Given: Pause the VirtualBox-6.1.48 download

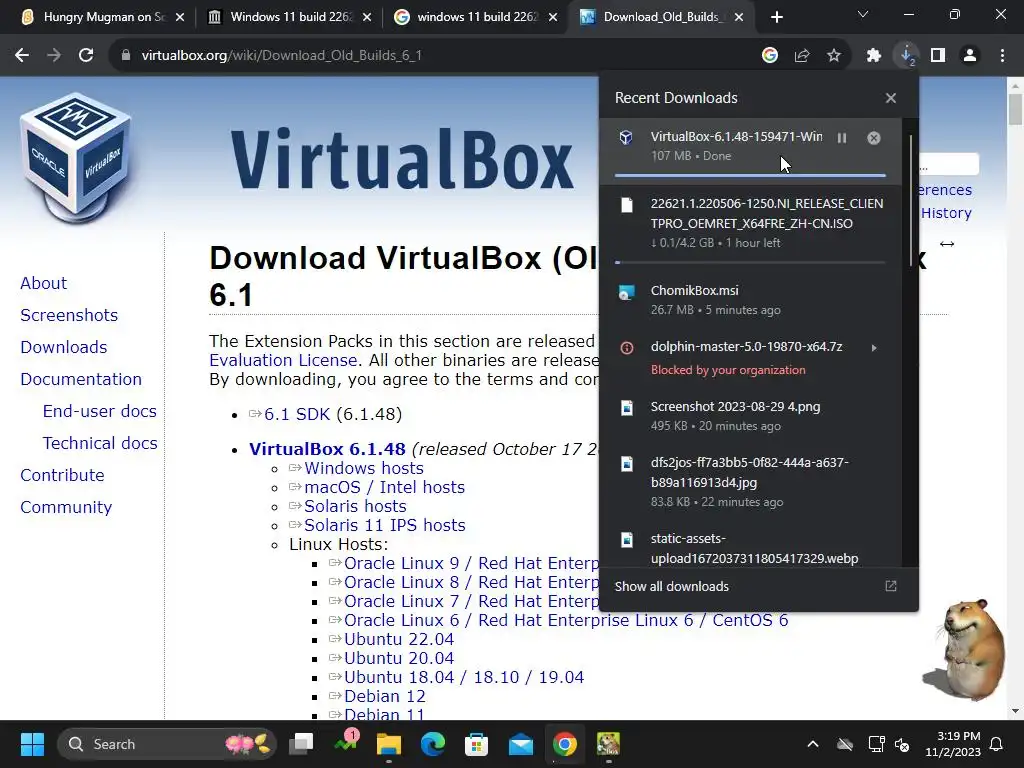Looking at the screenshot, I should tap(842, 138).
